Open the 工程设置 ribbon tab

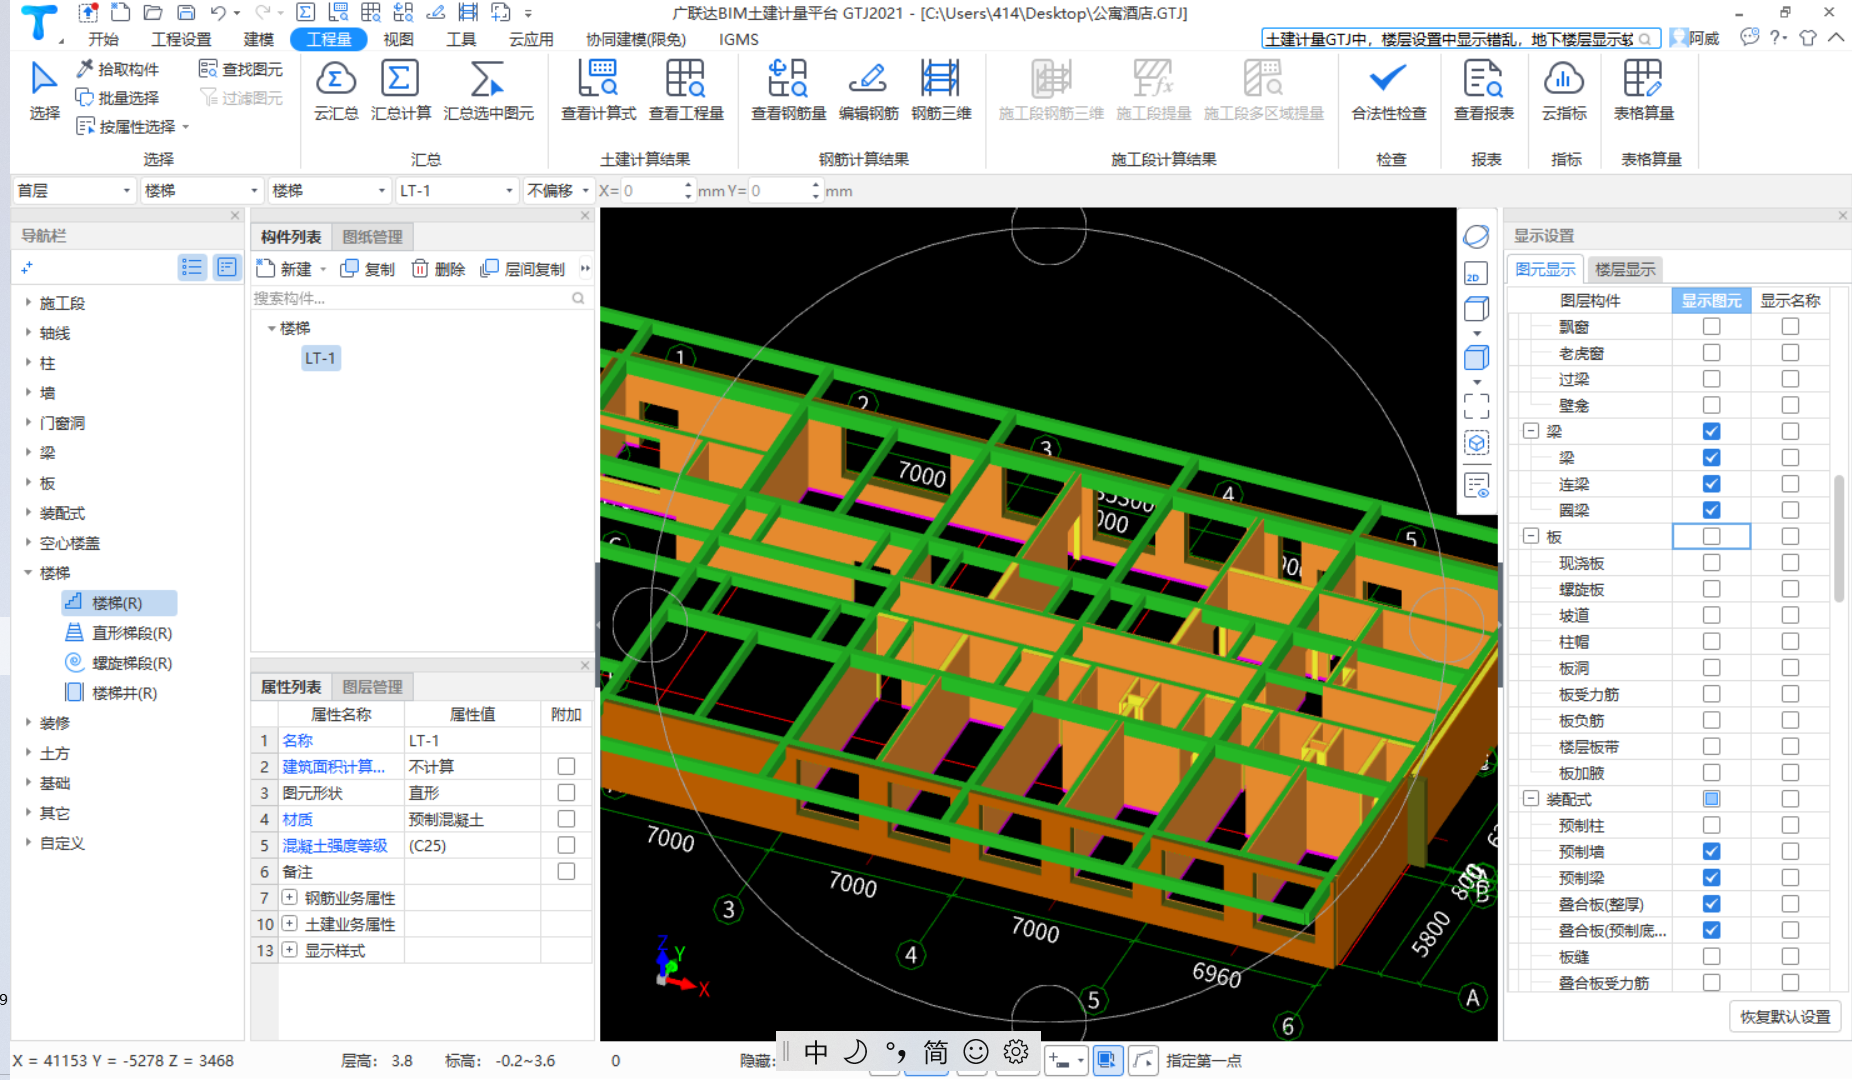point(181,39)
